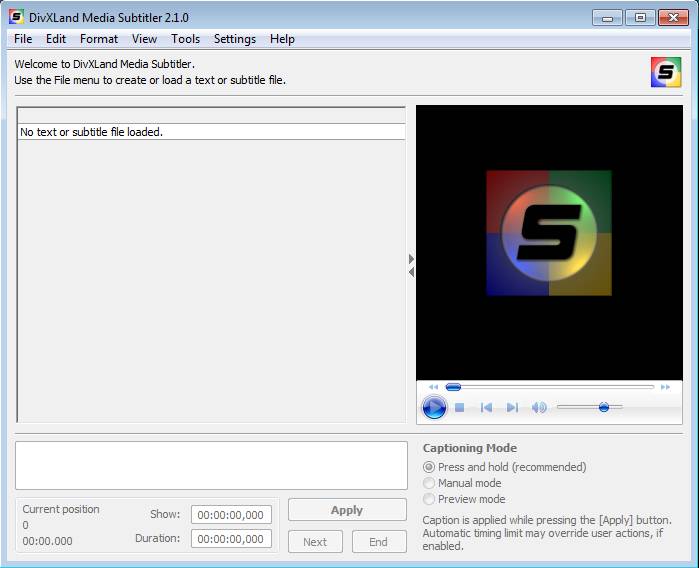Open the File menu
The height and width of the screenshot is (568, 699).
[23, 39]
